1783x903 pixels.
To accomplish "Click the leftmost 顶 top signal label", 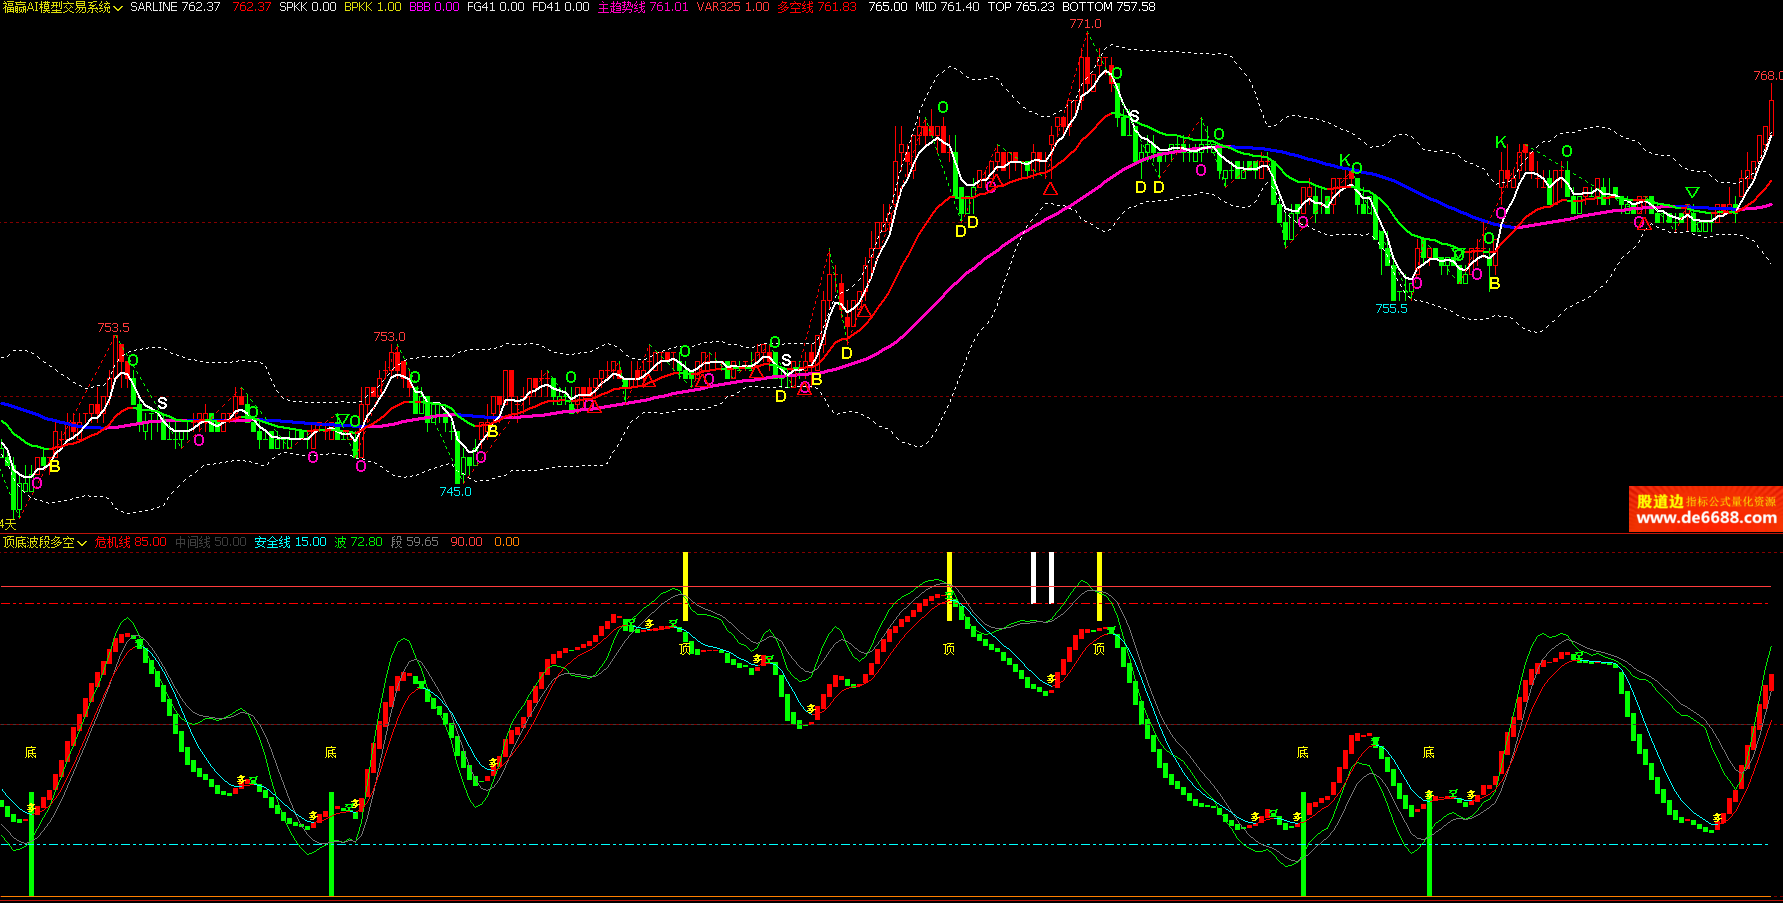I will pos(685,649).
